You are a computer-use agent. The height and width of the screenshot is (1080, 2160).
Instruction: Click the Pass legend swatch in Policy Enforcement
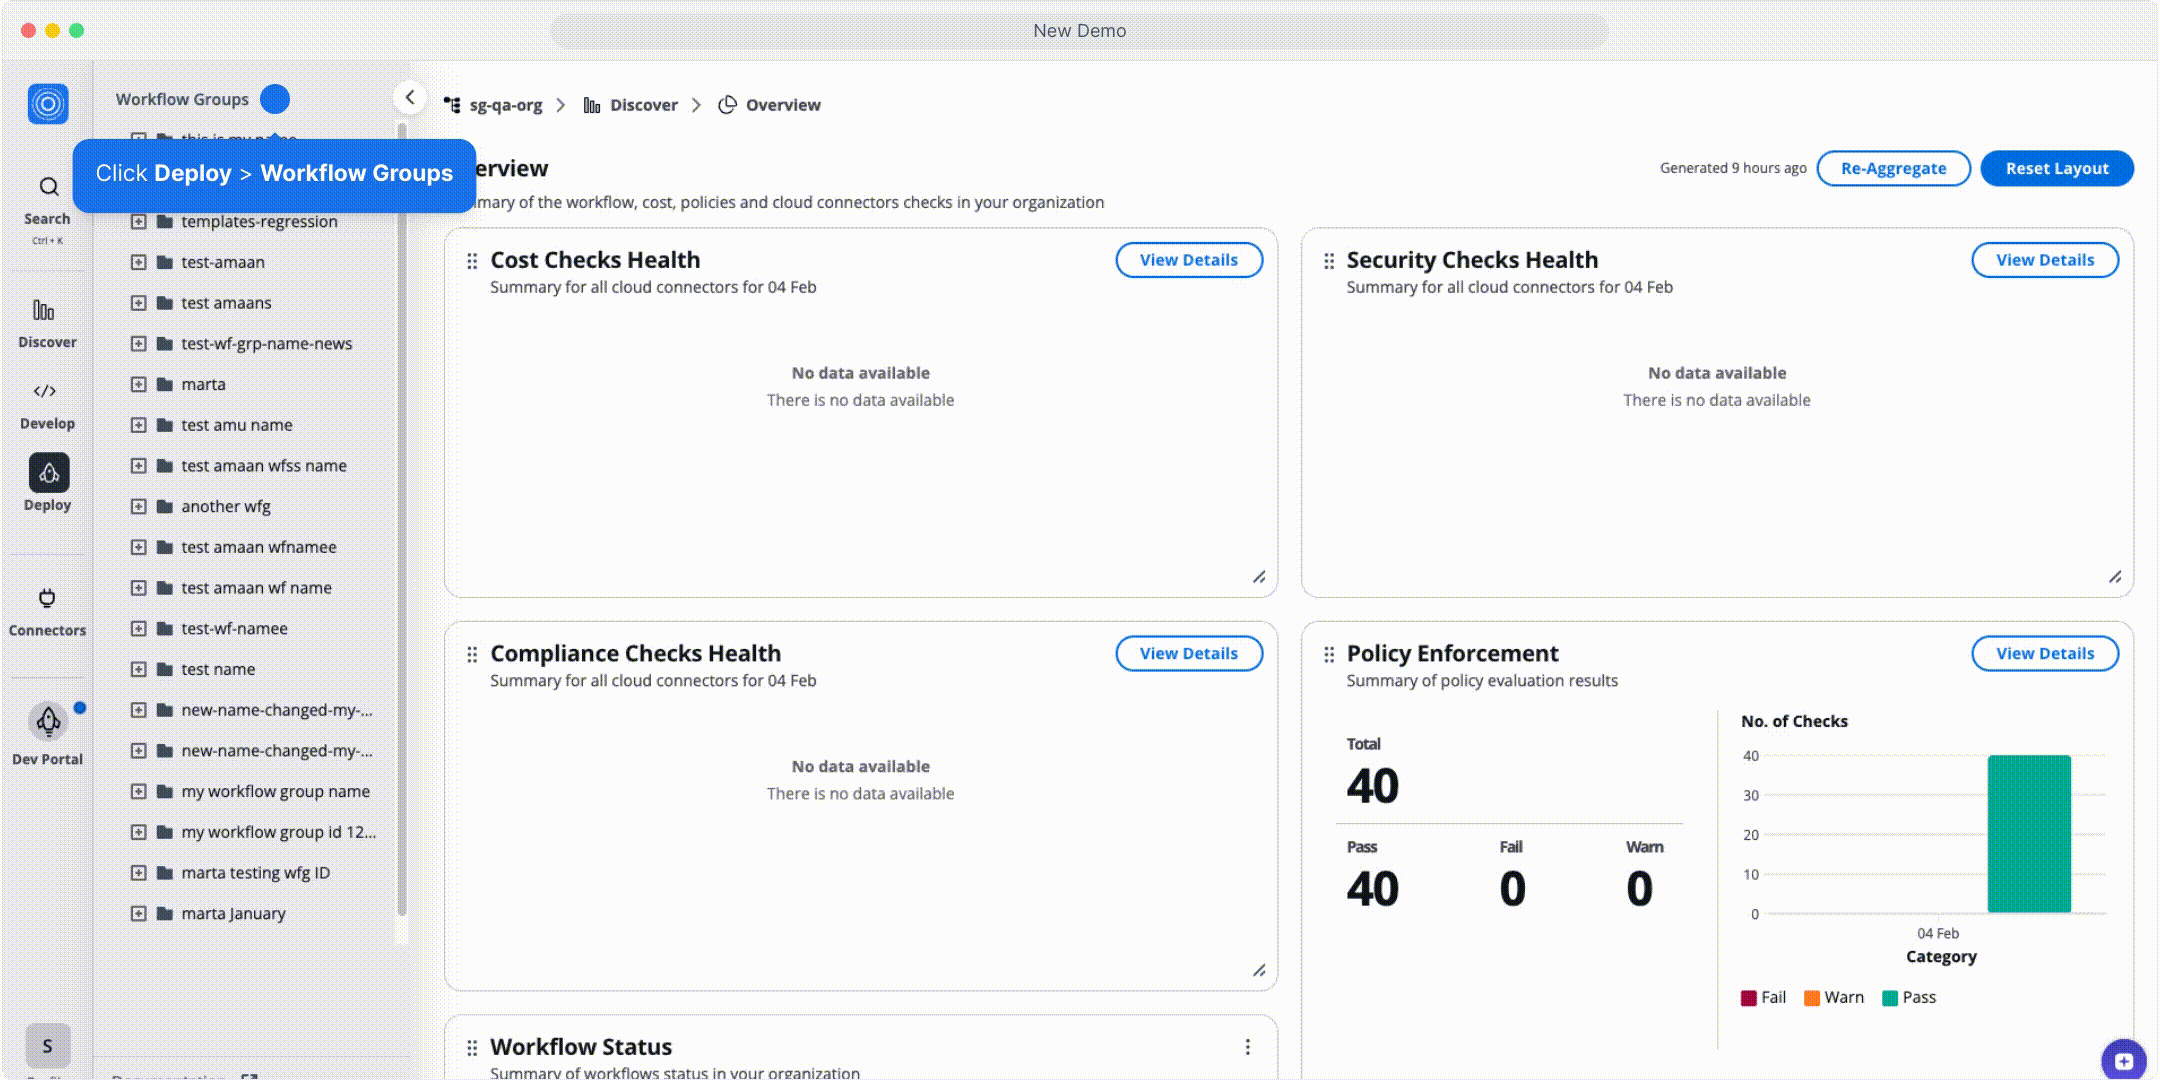click(1889, 996)
